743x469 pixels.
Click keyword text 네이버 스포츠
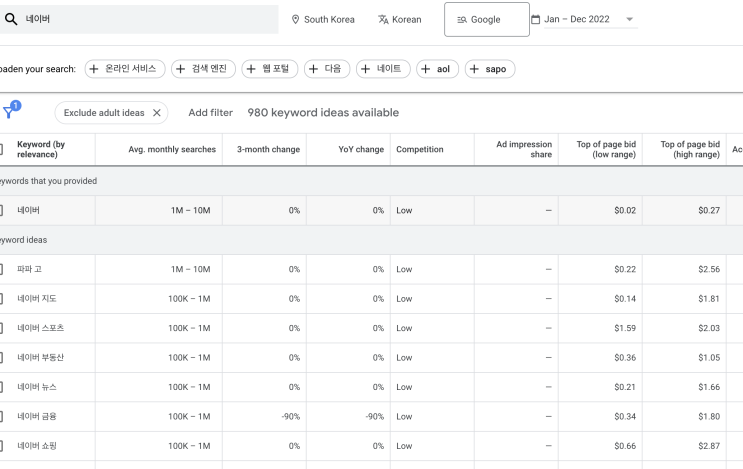click(40, 328)
